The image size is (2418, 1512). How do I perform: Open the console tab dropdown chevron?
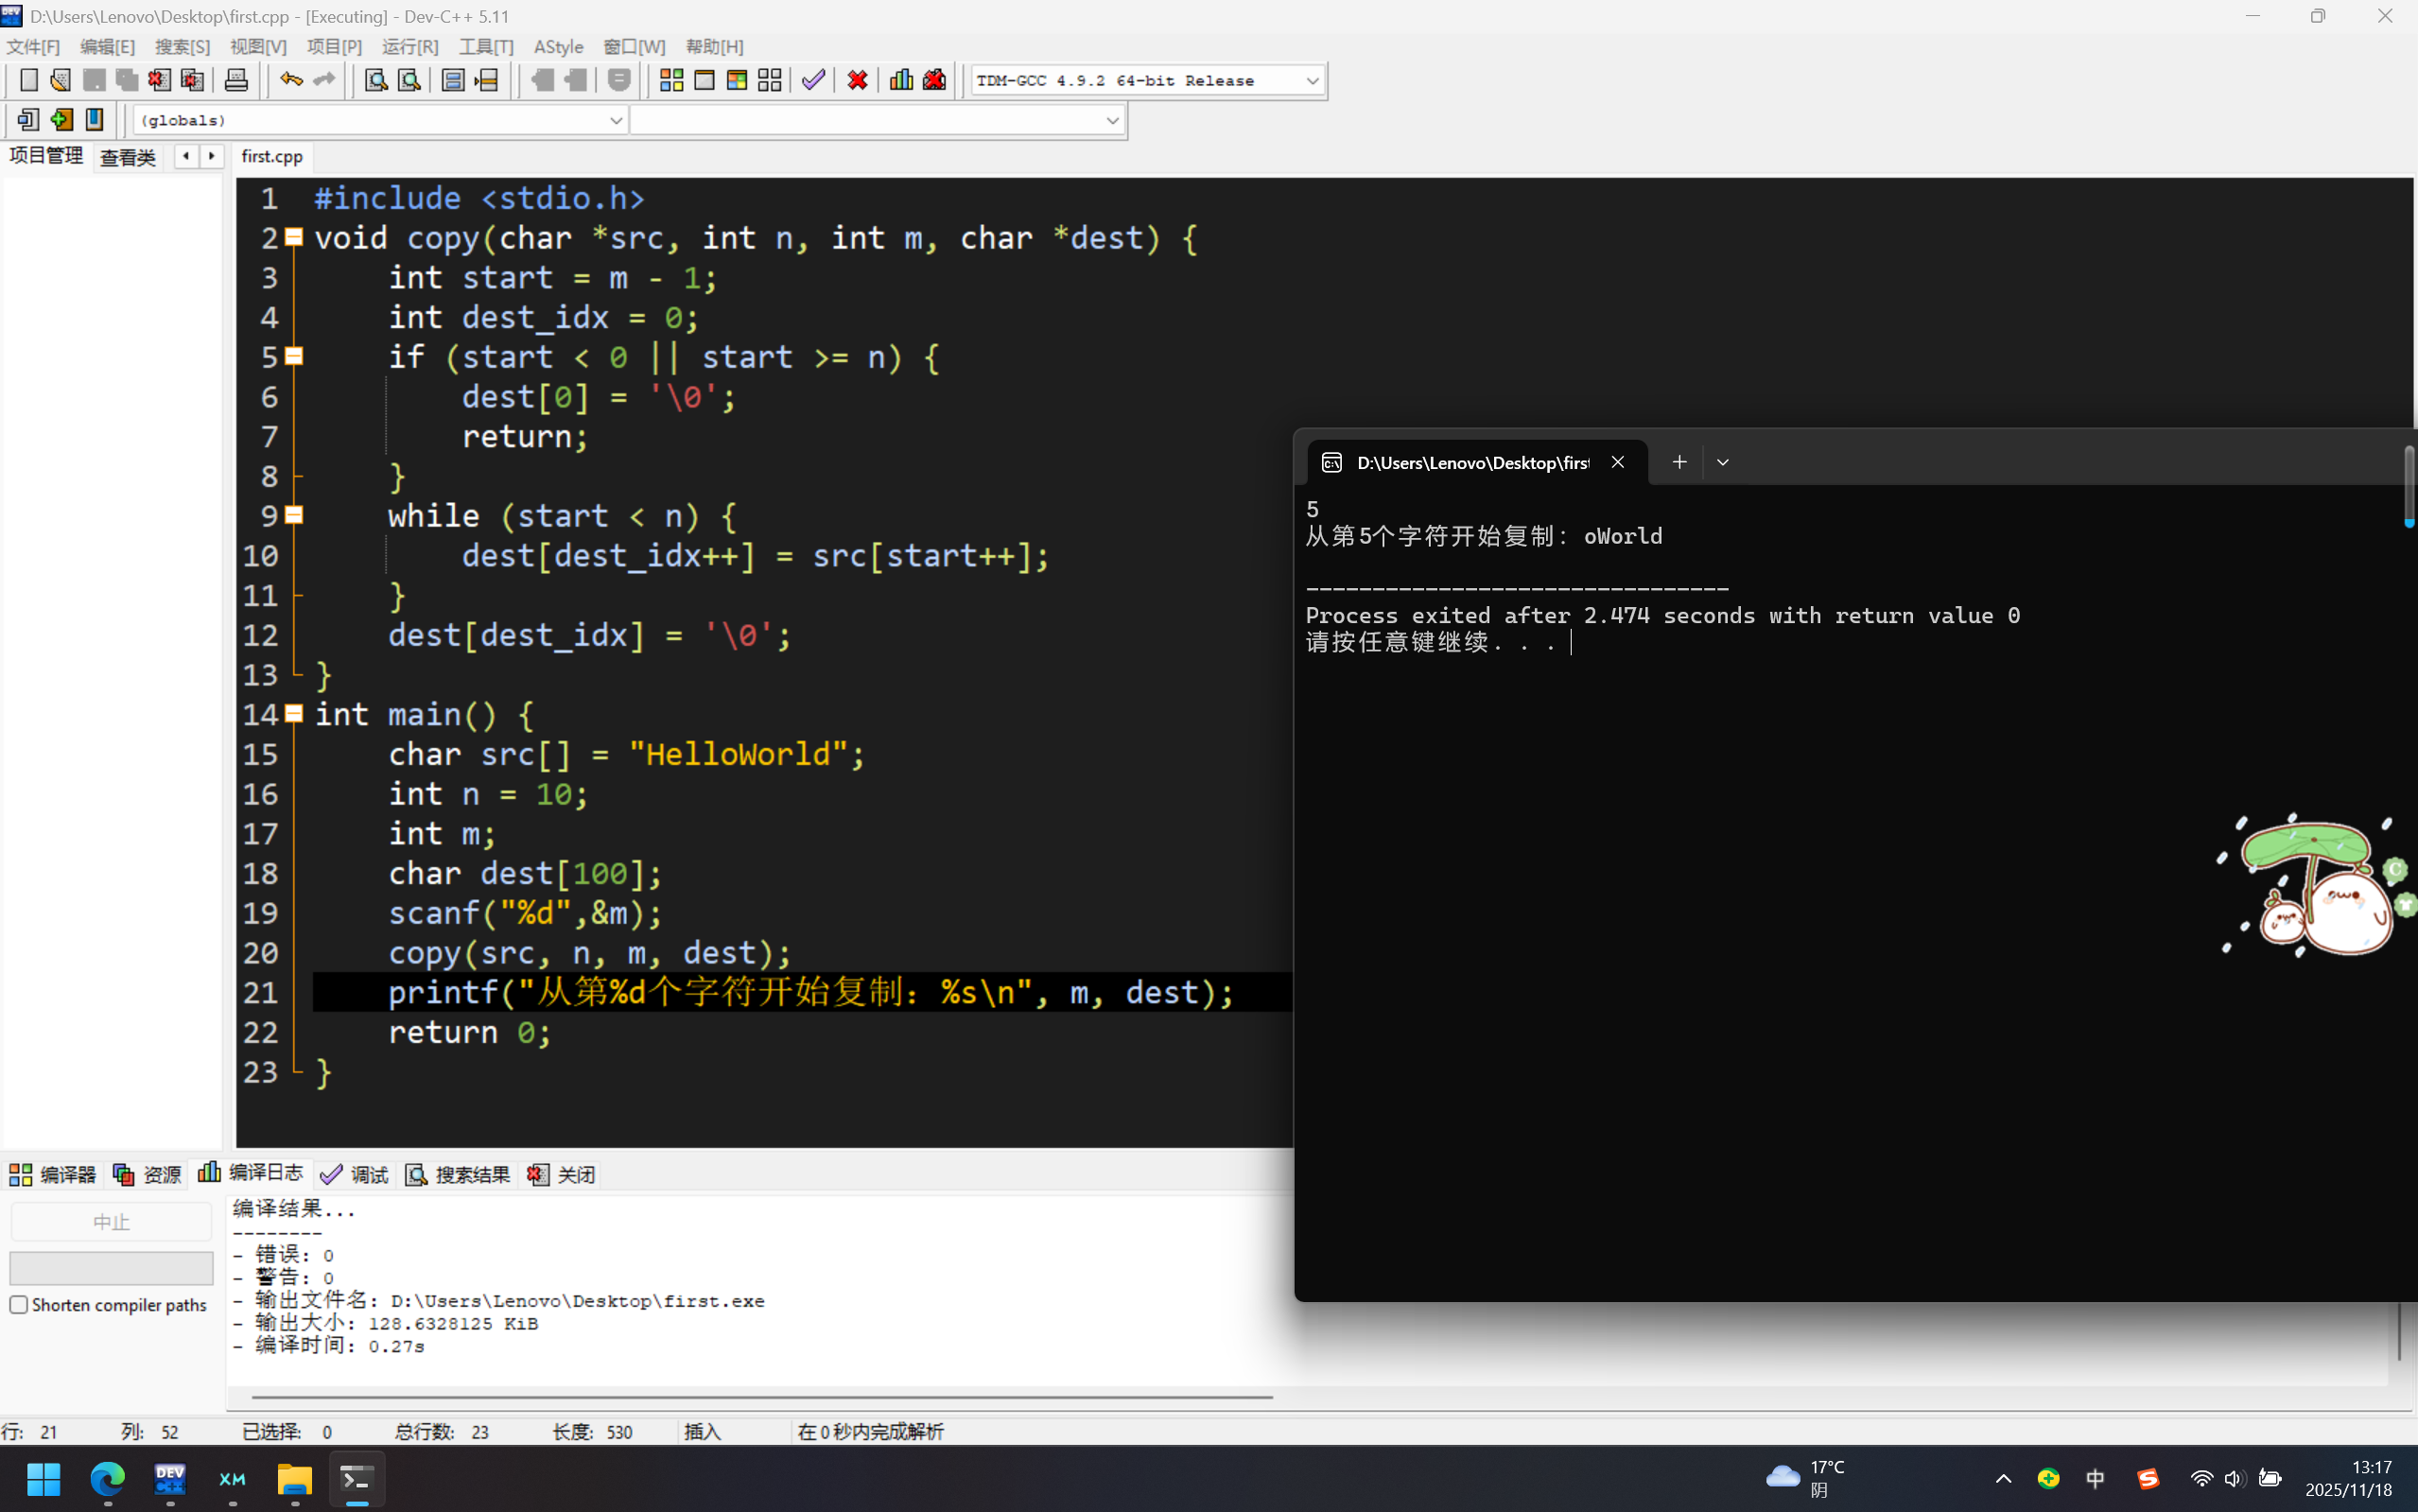[x=1722, y=462]
